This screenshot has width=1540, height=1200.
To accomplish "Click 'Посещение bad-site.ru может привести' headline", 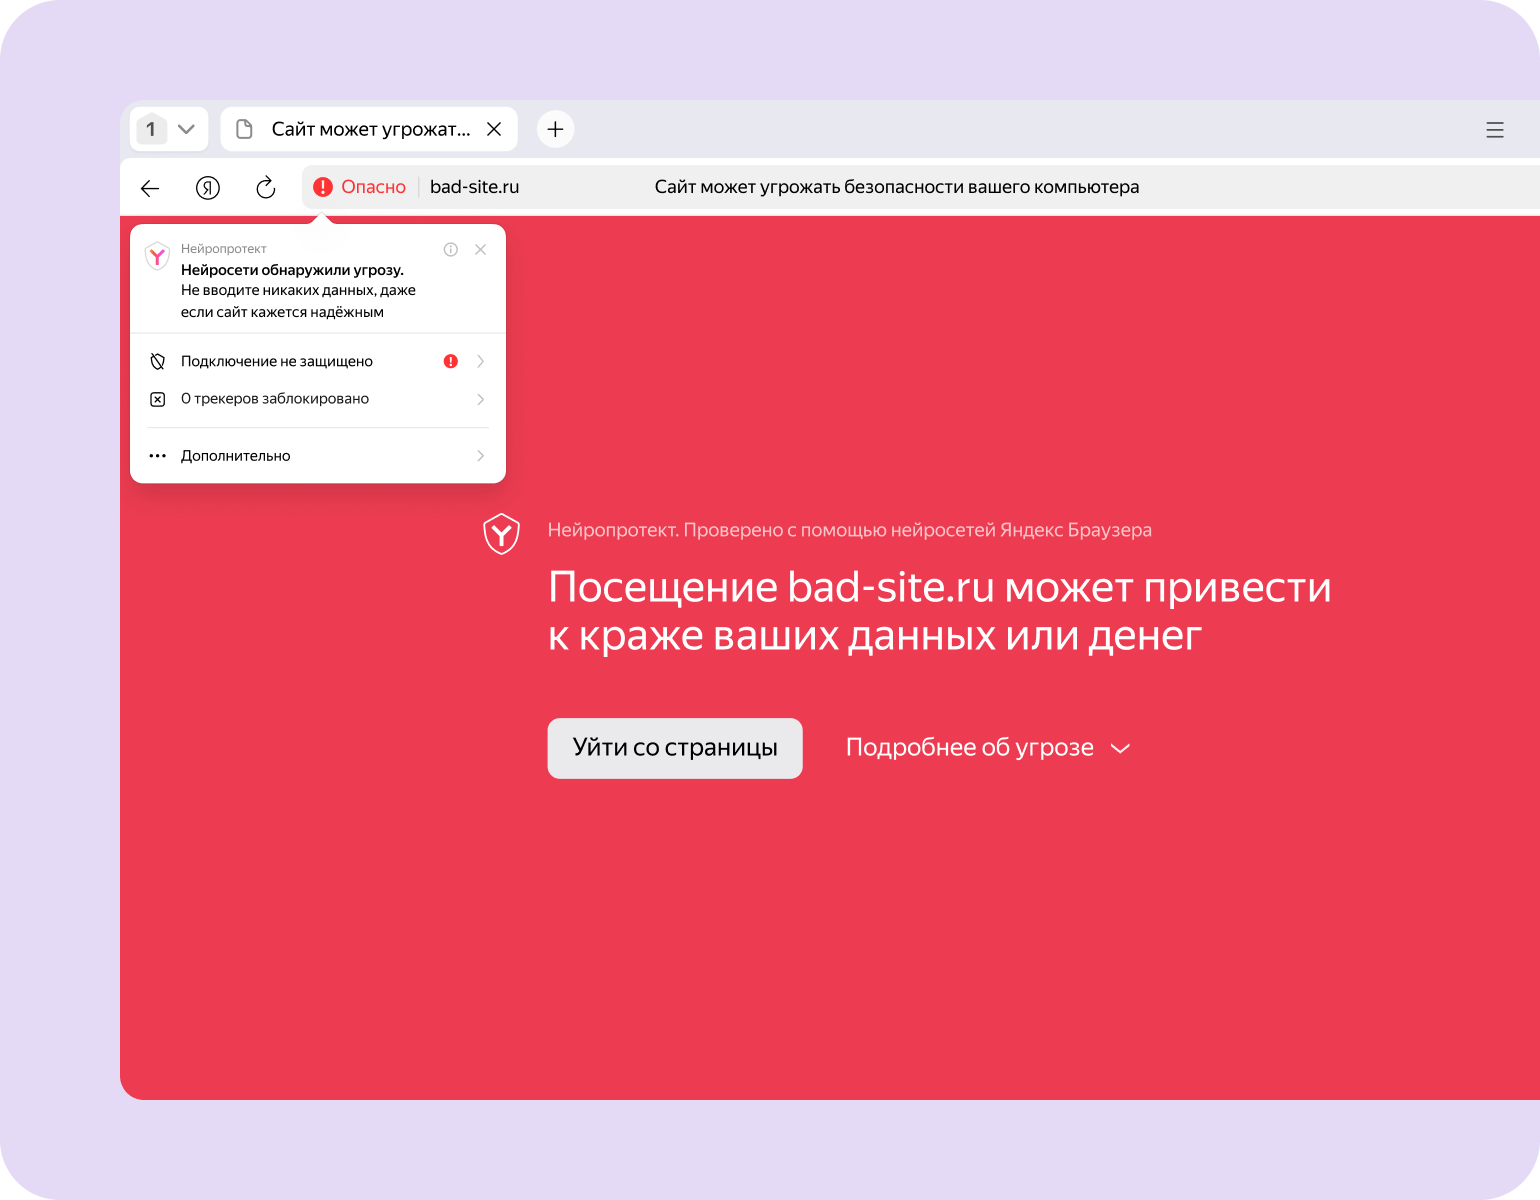I will [x=940, y=587].
